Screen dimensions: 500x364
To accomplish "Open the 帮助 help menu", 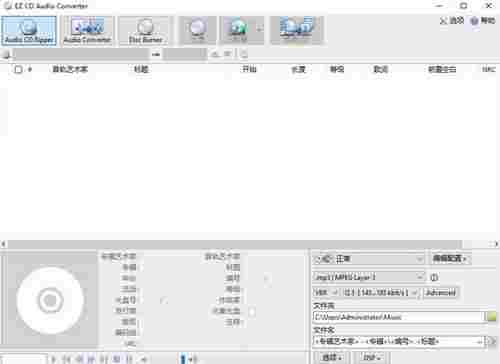I will pos(483,21).
